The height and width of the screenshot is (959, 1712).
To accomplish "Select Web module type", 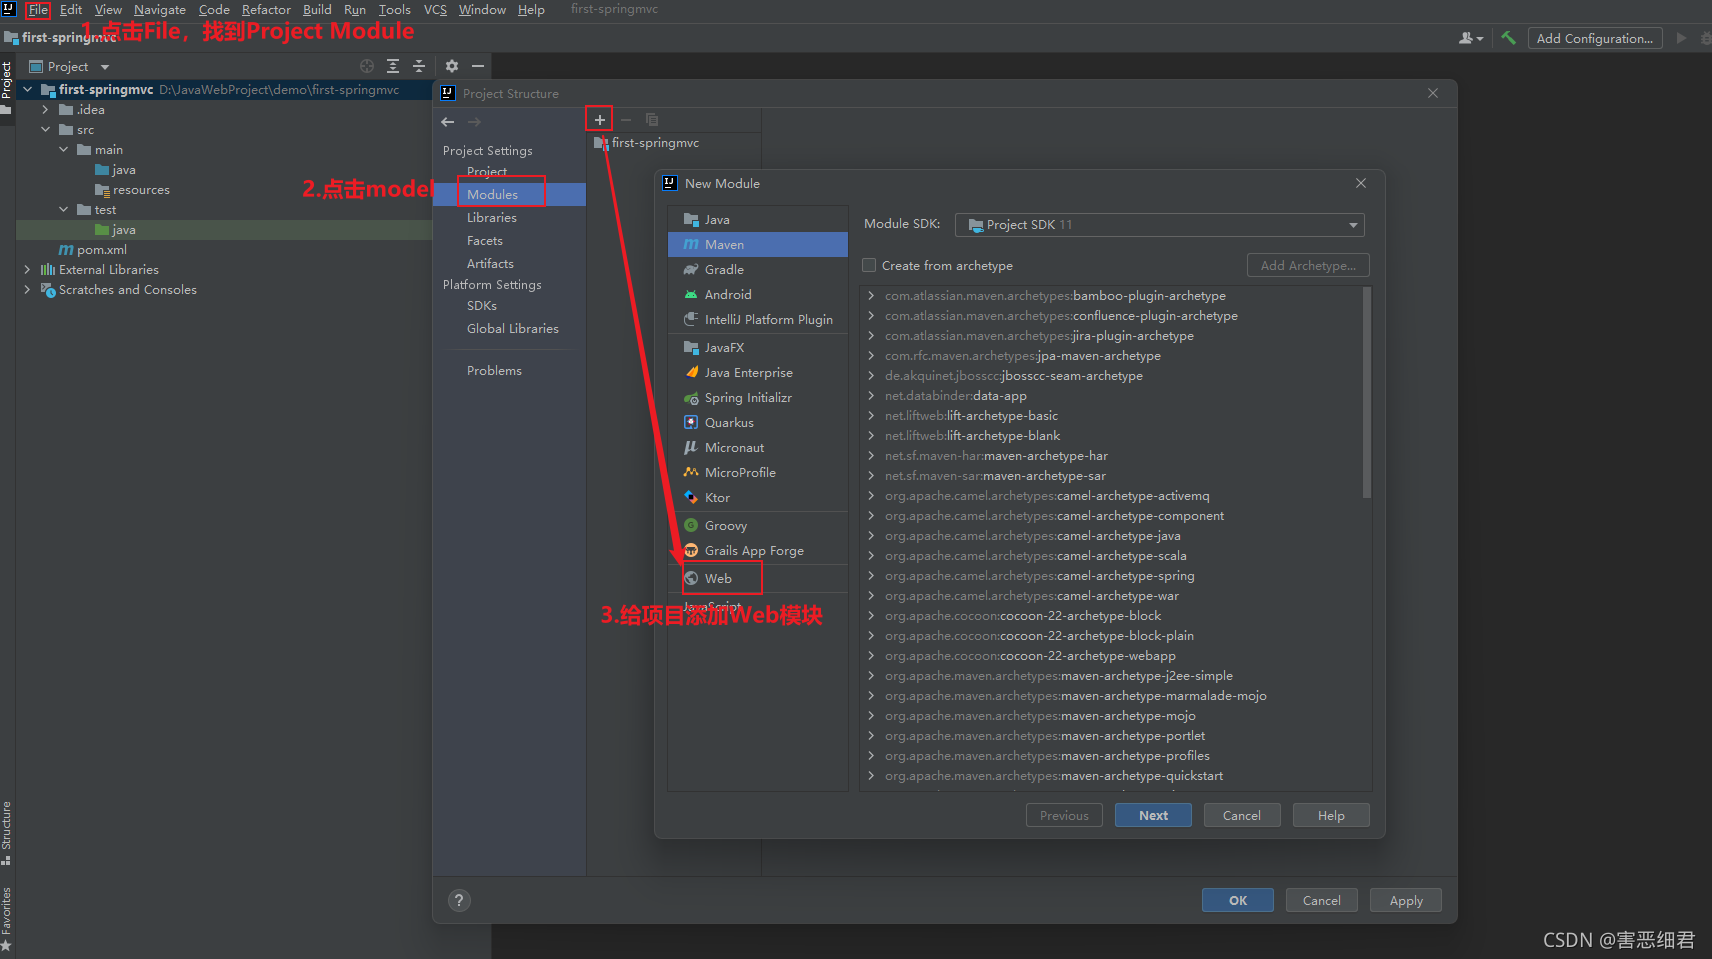I will point(758,579).
